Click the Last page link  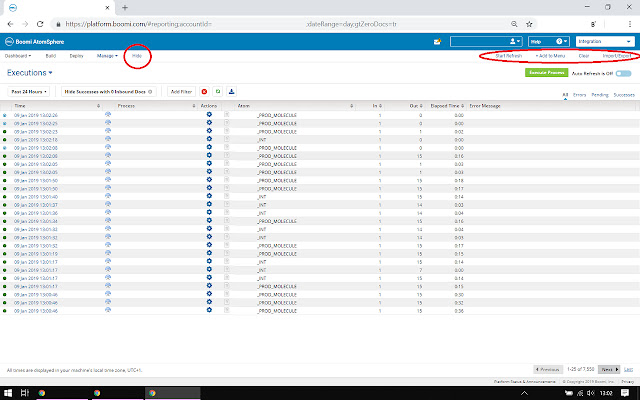pos(628,369)
